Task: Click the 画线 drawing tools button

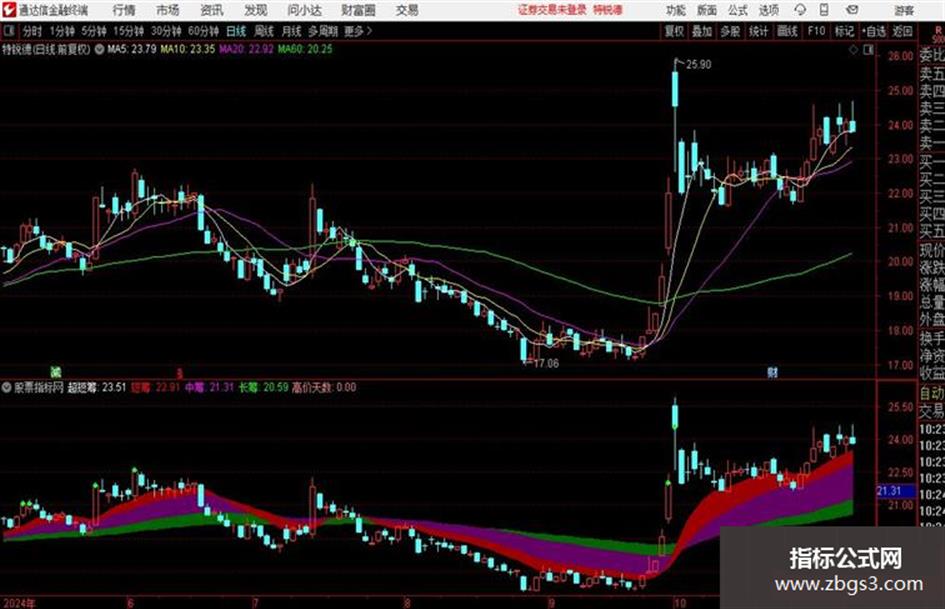Action: (x=787, y=31)
